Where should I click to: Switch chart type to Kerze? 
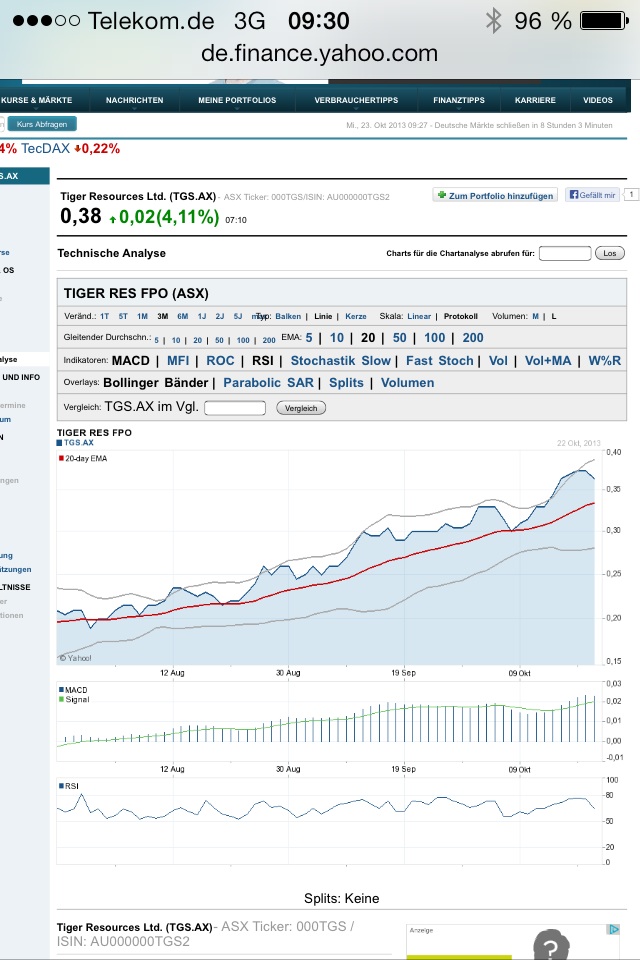[357, 316]
